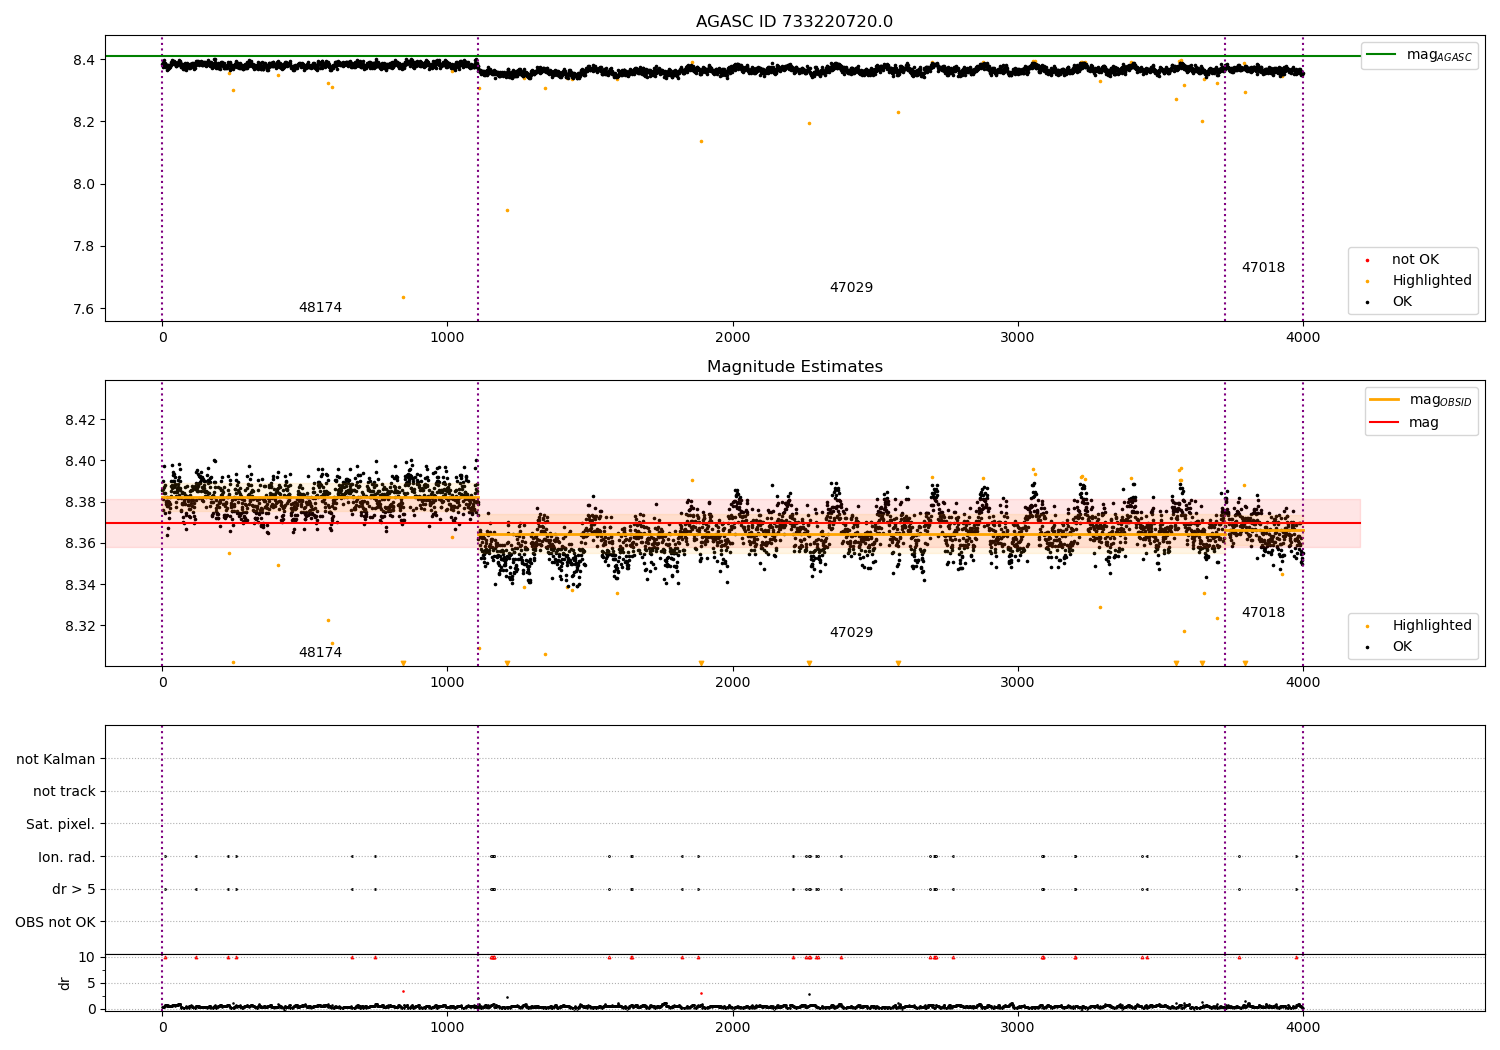Click the 3000 x-tick under Magnitude Estimates plot

click(x=1017, y=683)
